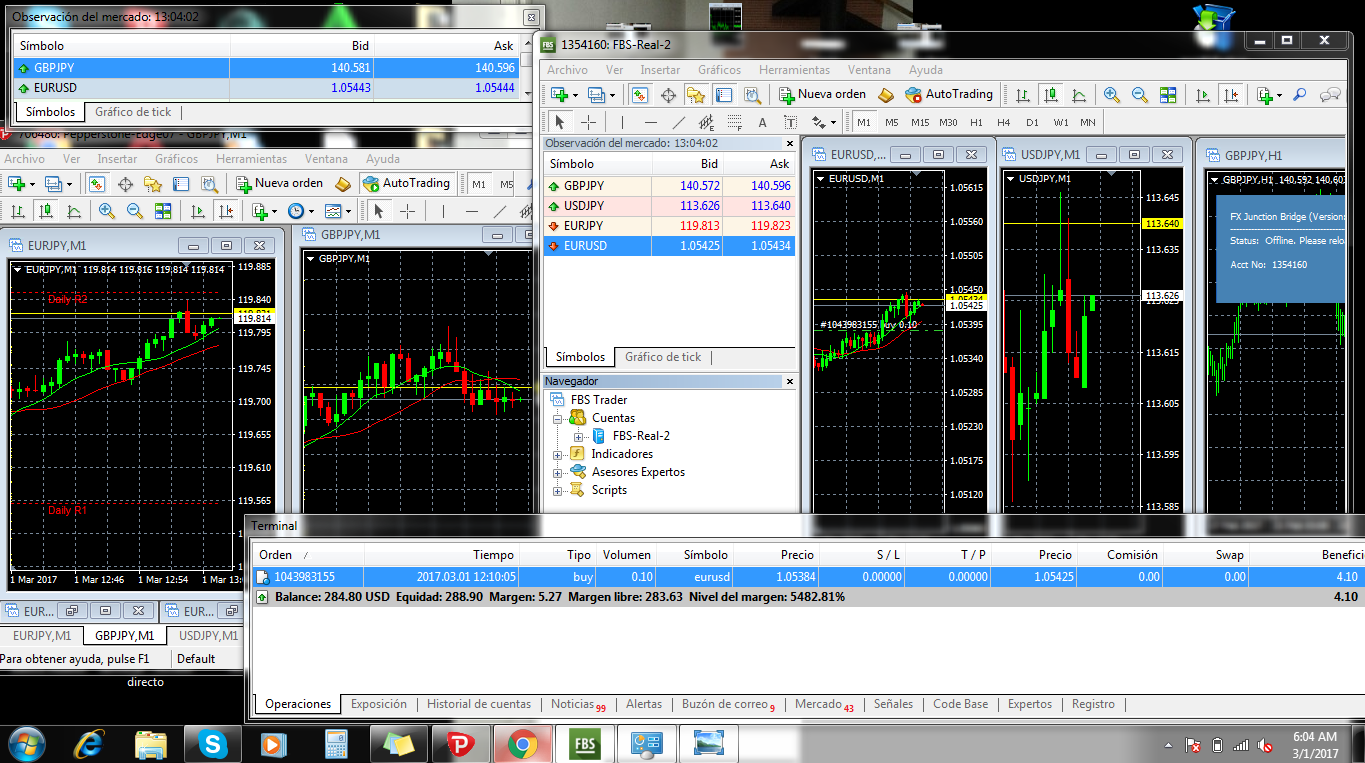Image resolution: width=1365 pixels, height=763 pixels.
Task: Select GBPJPY,M1 chart tab in Pepperstone window
Action: 124,635
